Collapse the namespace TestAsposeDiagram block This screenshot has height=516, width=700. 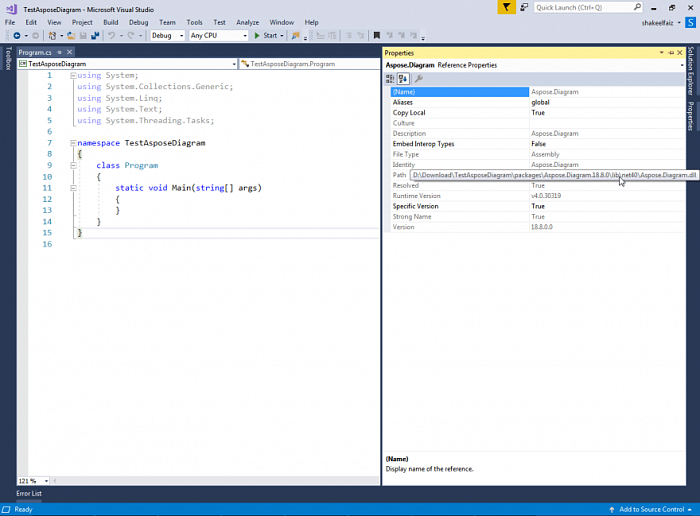(x=73, y=143)
